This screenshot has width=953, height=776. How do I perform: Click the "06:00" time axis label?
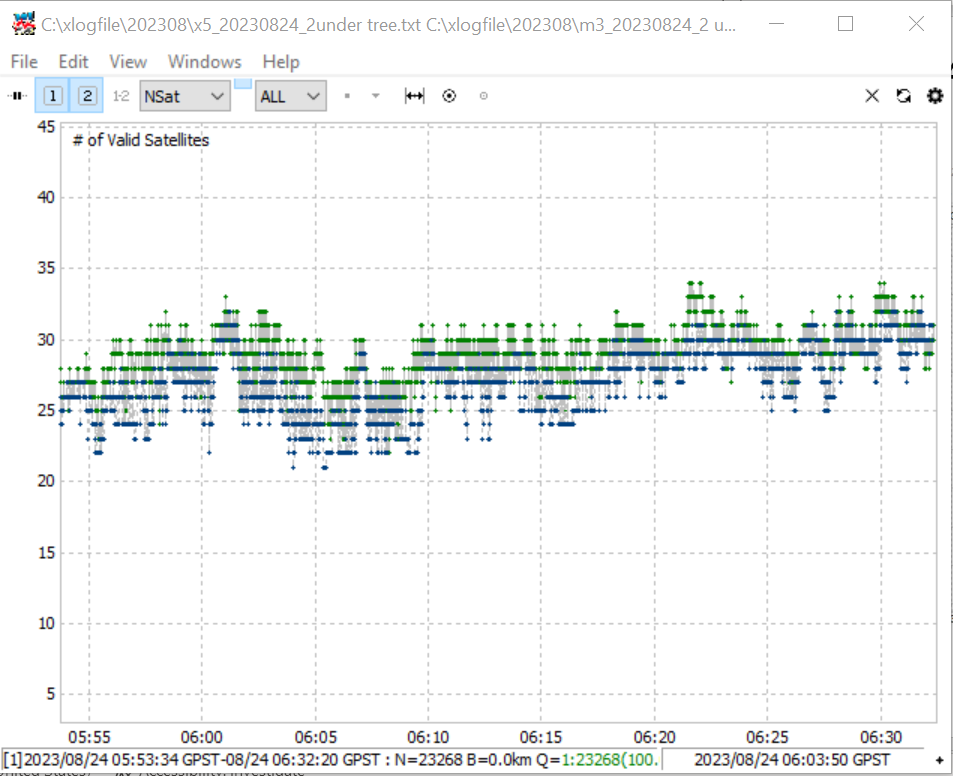(x=202, y=737)
